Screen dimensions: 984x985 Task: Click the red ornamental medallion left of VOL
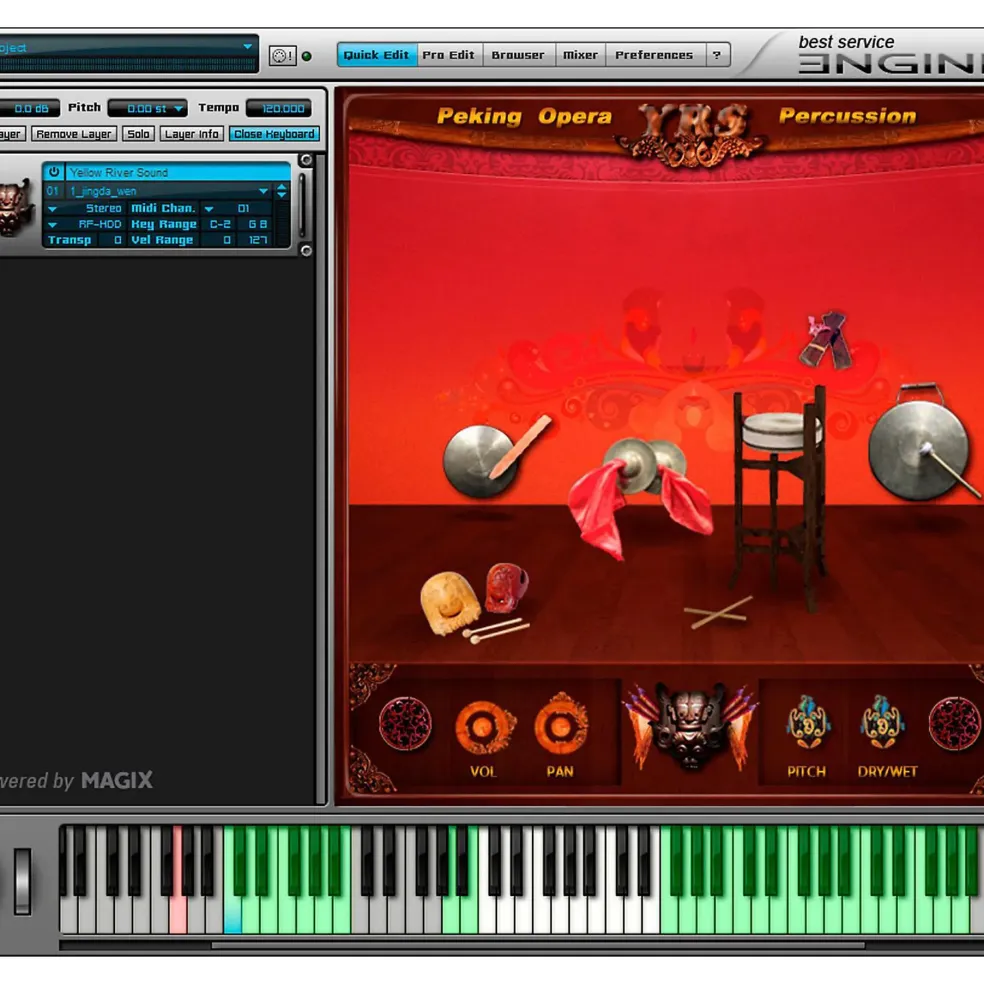pos(405,723)
